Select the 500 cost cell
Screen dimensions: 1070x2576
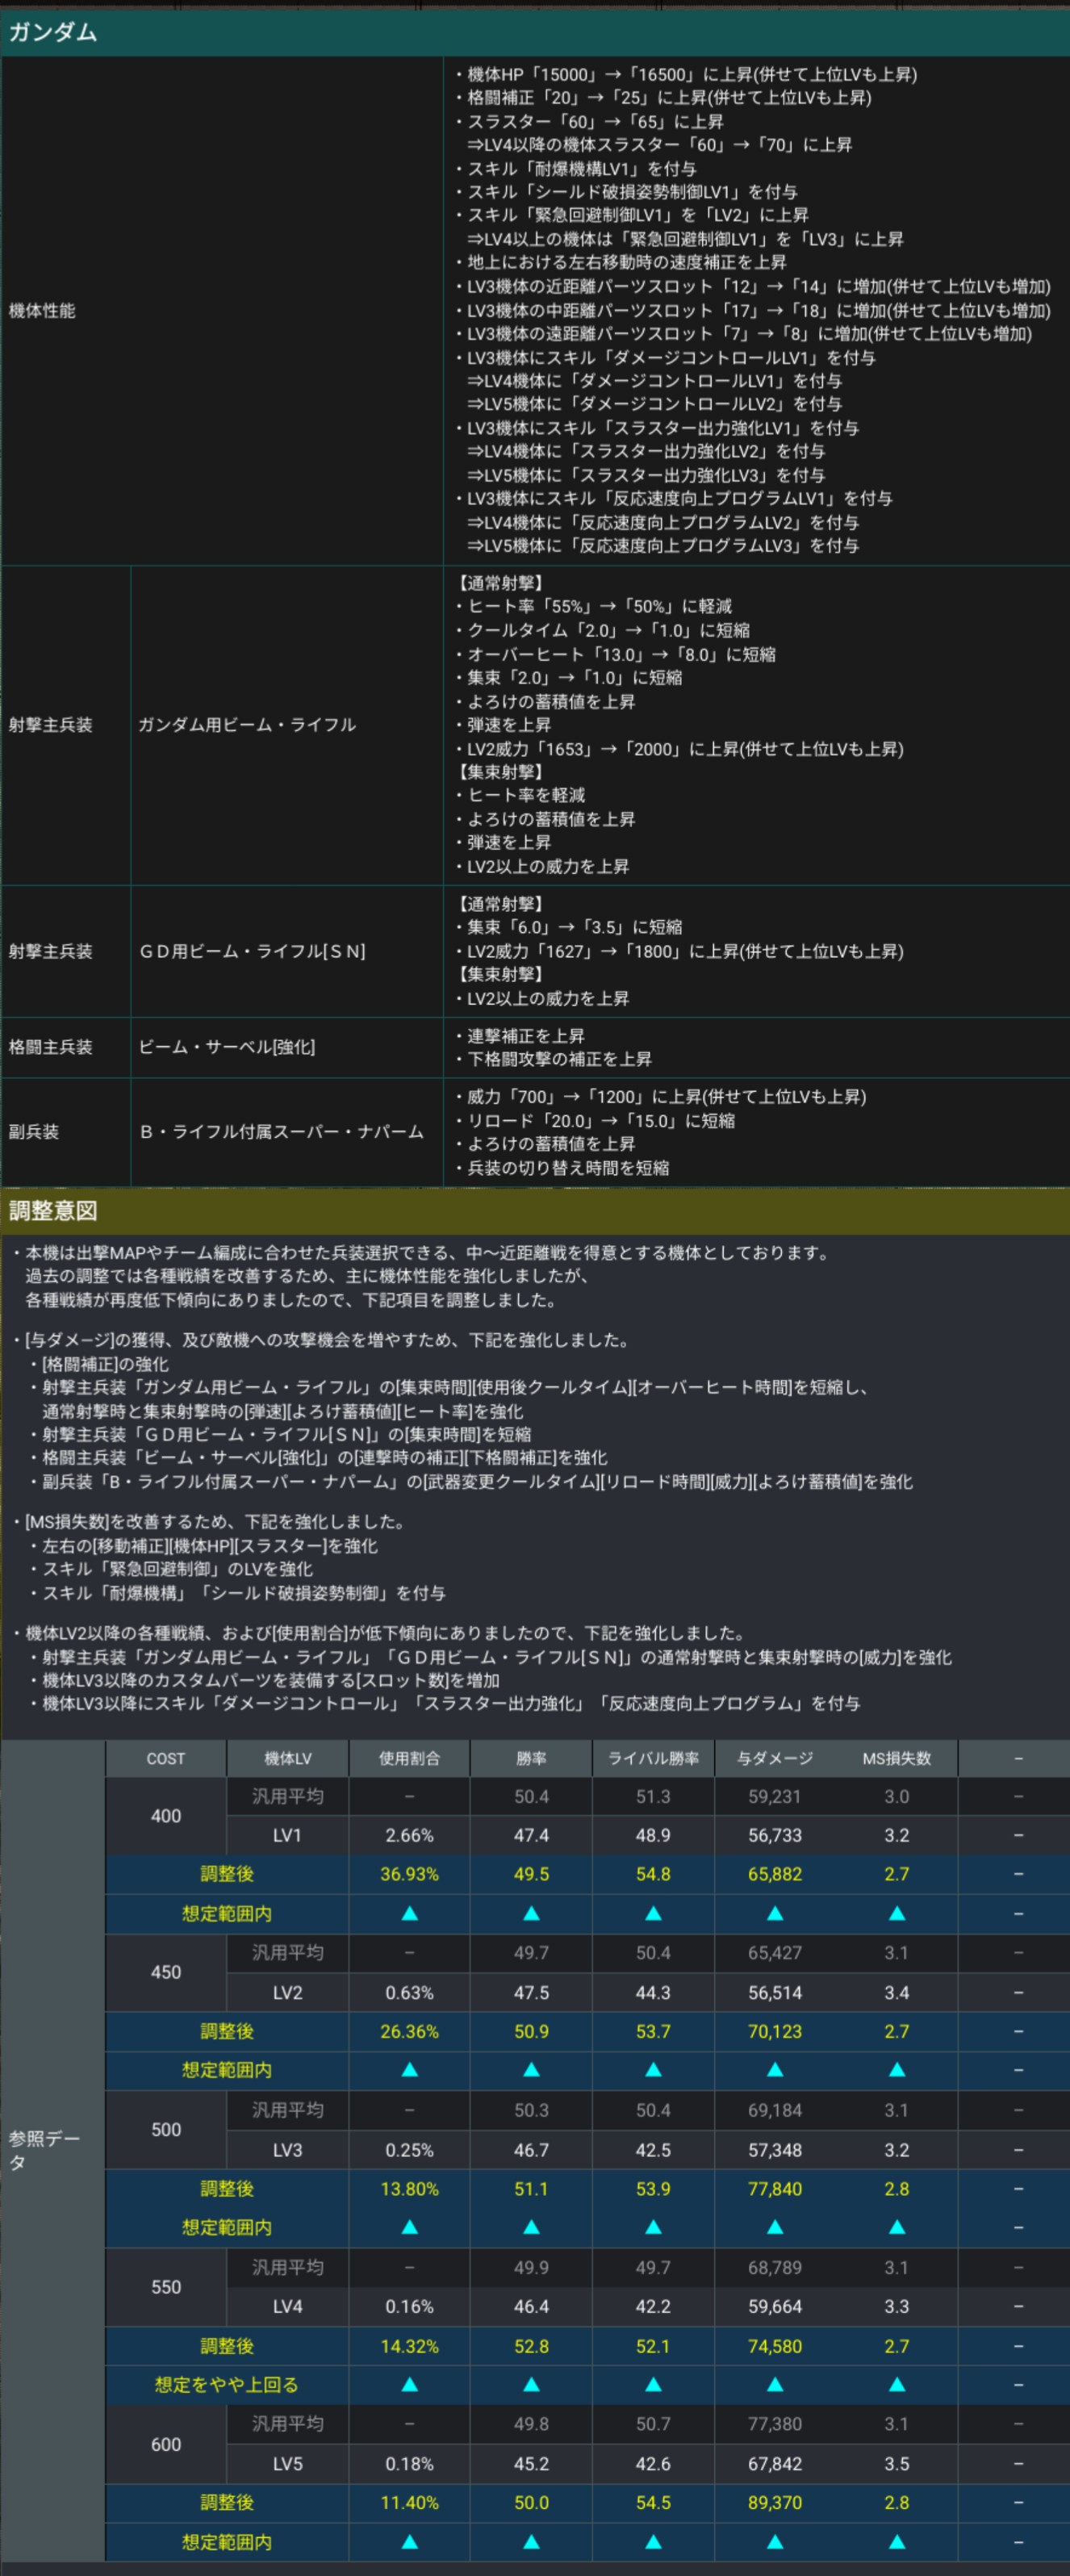[x=166, y=2130]
